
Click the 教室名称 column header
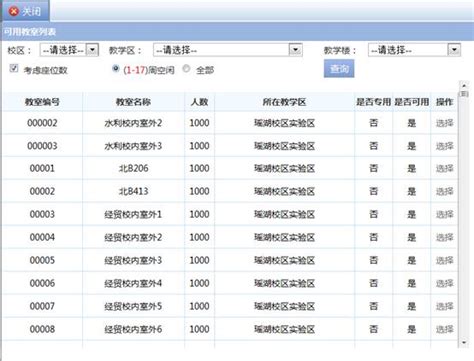[133, 102]
